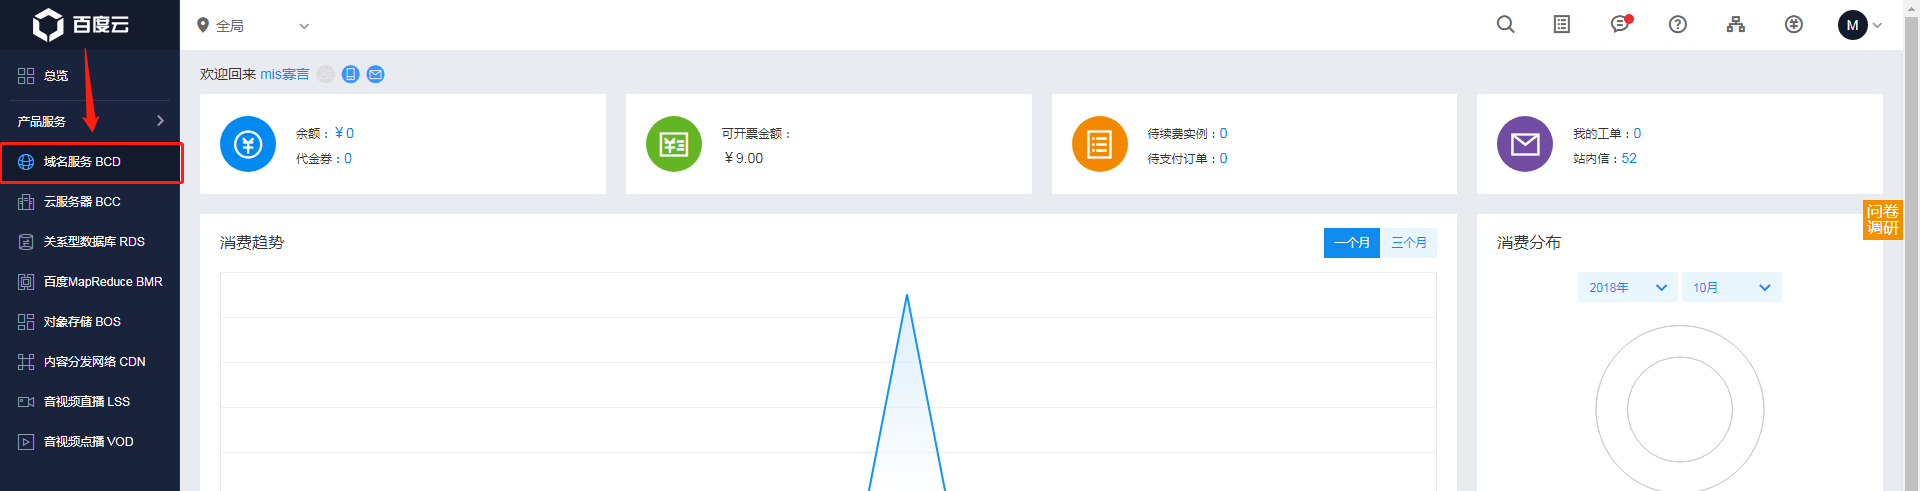
Task: Click the M user avatar
Action: (x=1853, y=25)
